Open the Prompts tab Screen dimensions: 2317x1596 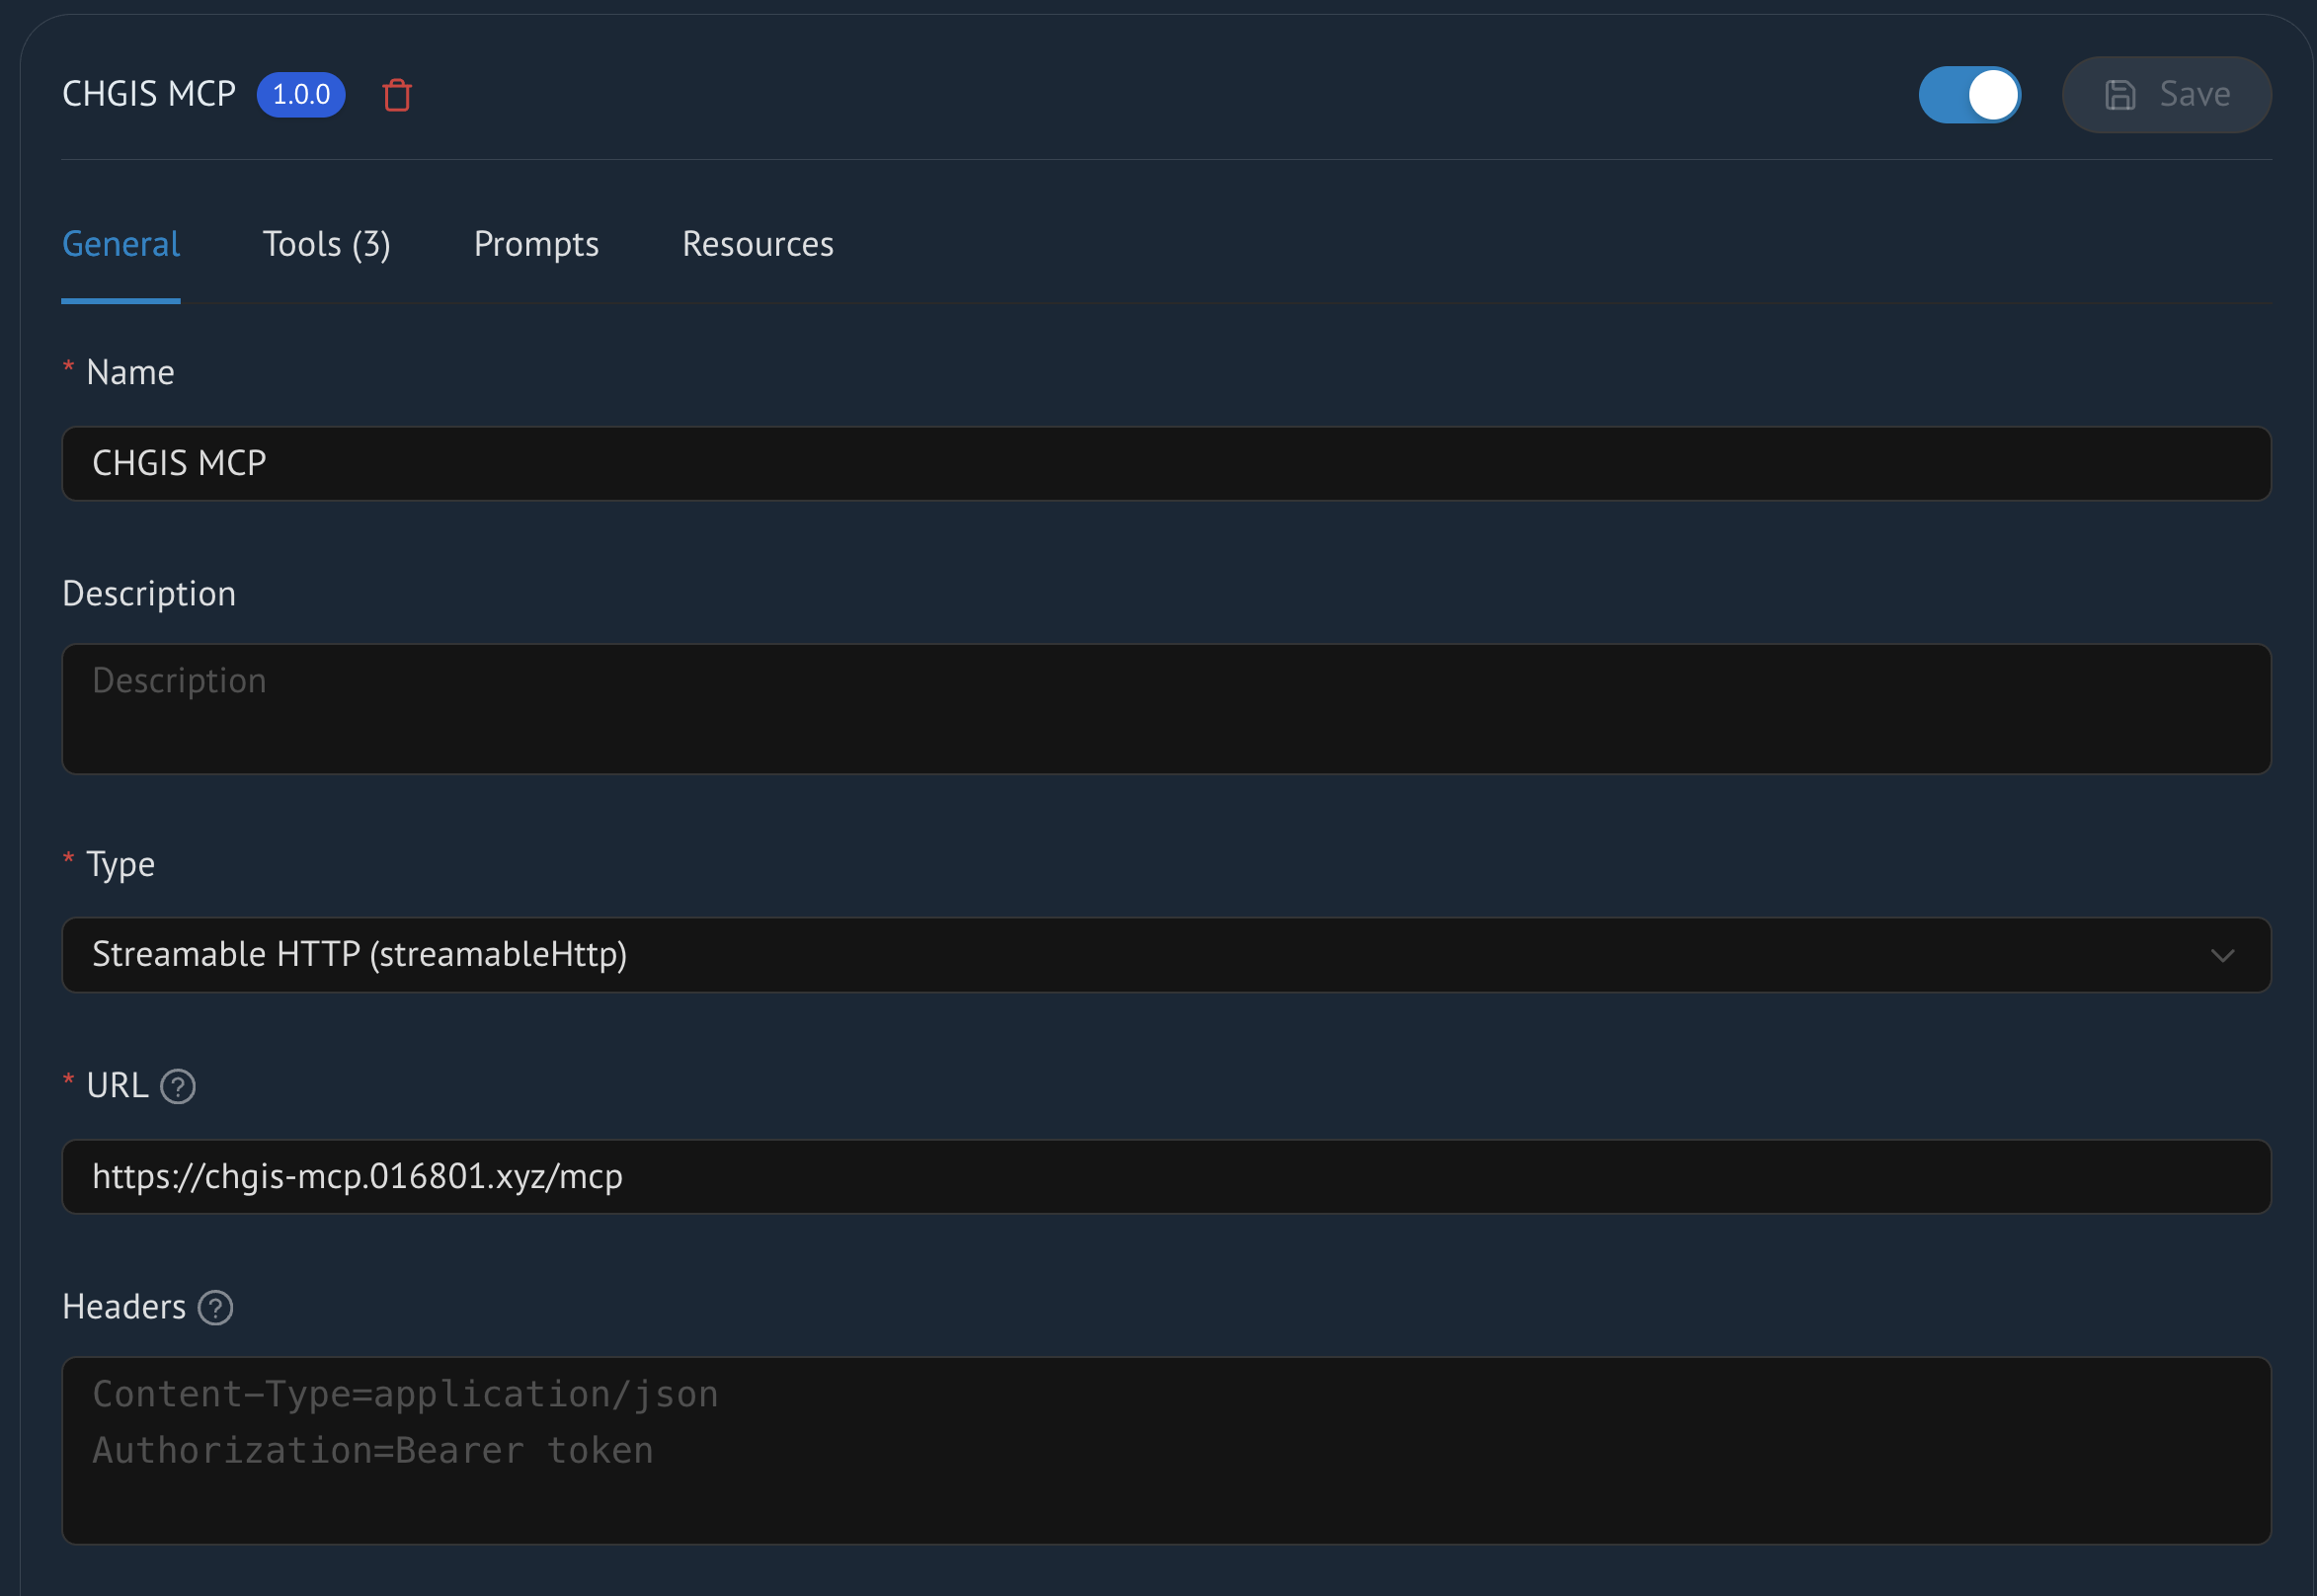pyautogui.click(x=536, y=245)
